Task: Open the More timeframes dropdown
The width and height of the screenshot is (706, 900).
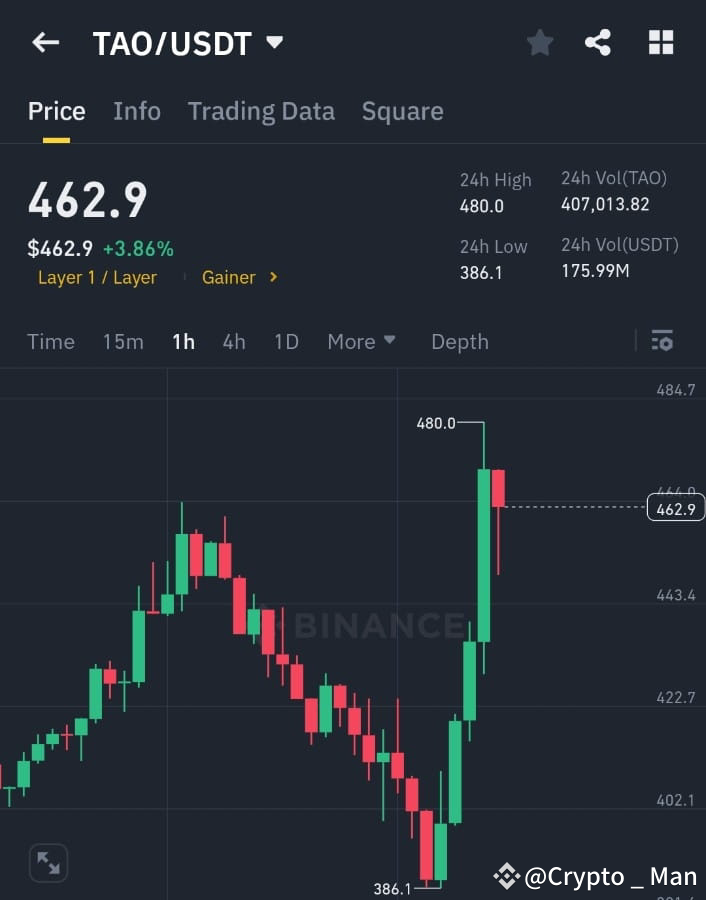Action: pyautogui.click(x=361, y=341)
